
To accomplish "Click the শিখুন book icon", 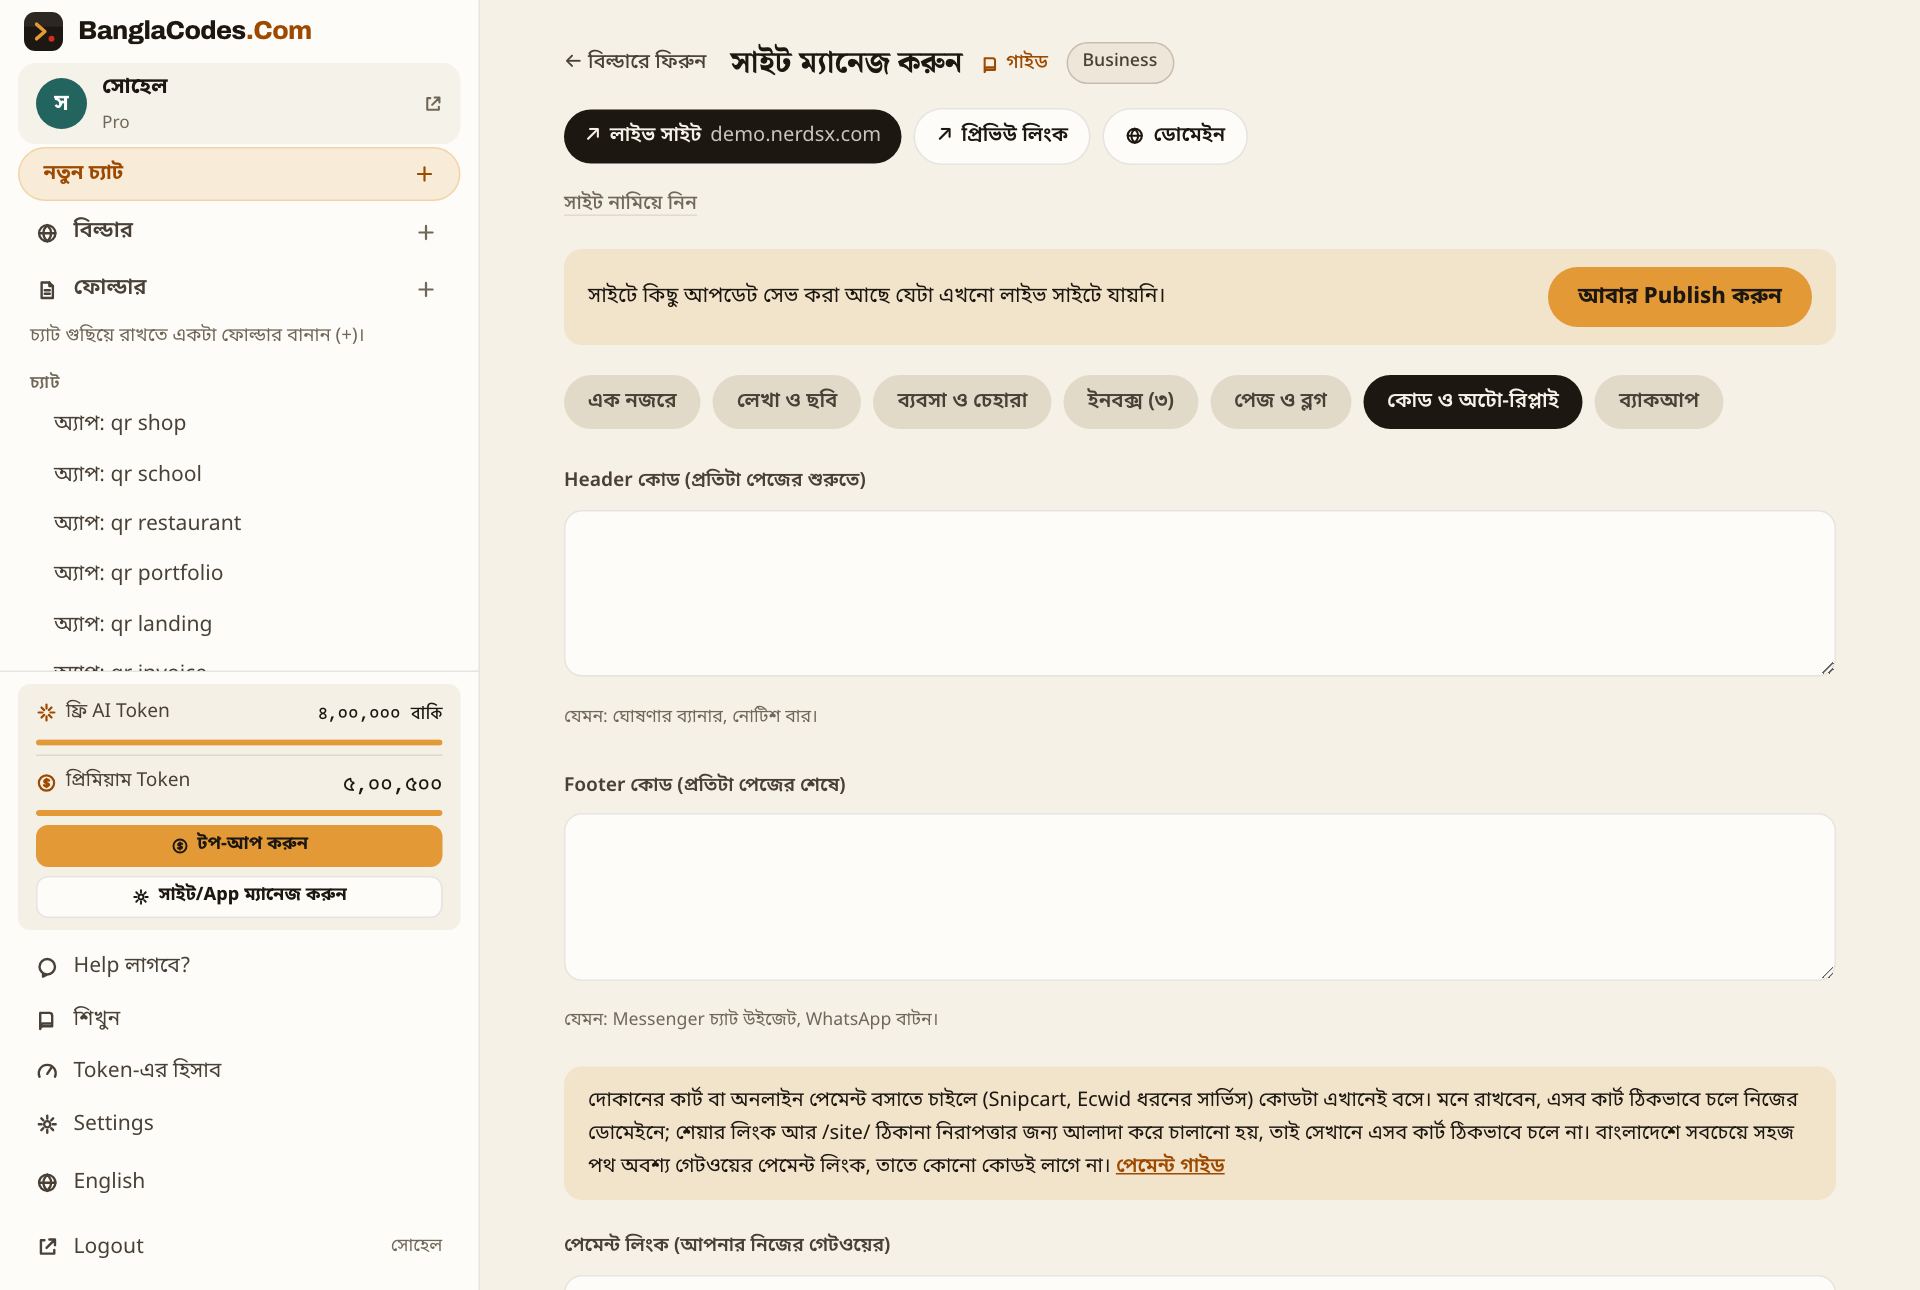I will (46, 1020).
